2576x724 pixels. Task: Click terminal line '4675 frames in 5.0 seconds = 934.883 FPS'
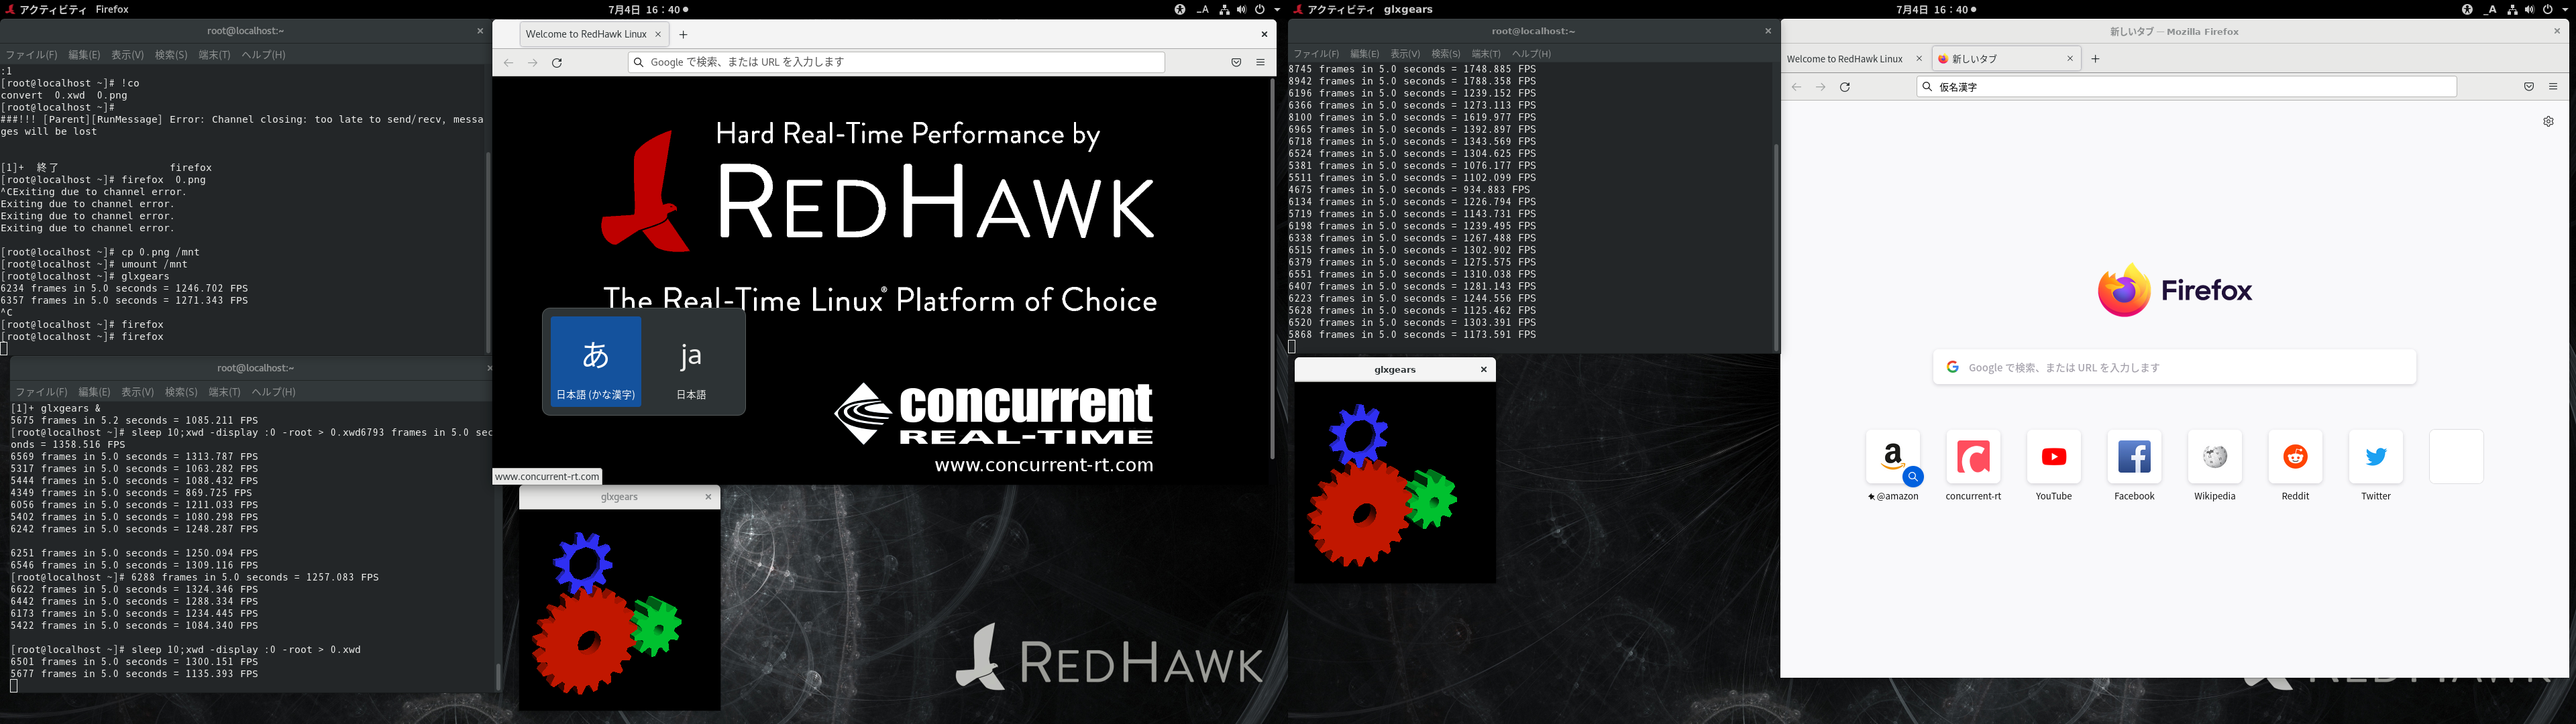1409,190
